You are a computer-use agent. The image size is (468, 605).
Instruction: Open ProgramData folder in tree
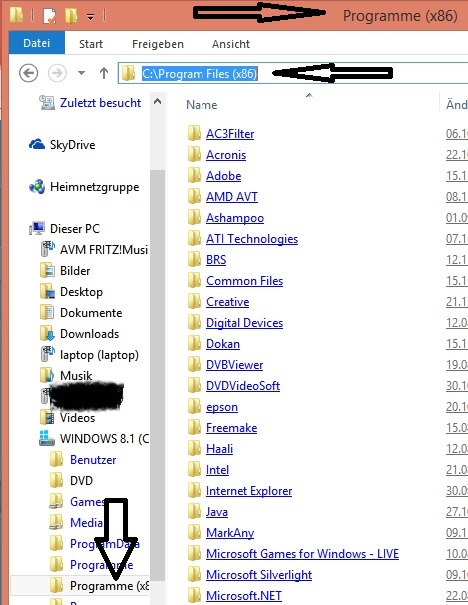click(105, 544)
